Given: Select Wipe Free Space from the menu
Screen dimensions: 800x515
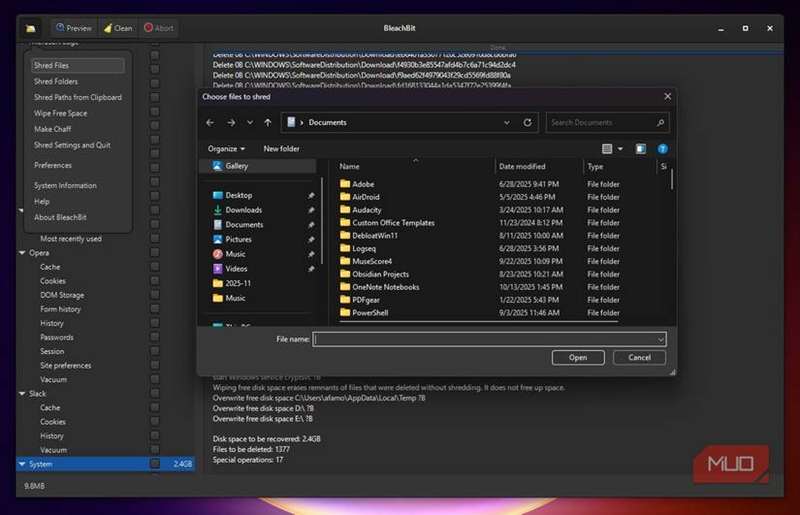Looking at the screenshot, I should tap(60, 113).
